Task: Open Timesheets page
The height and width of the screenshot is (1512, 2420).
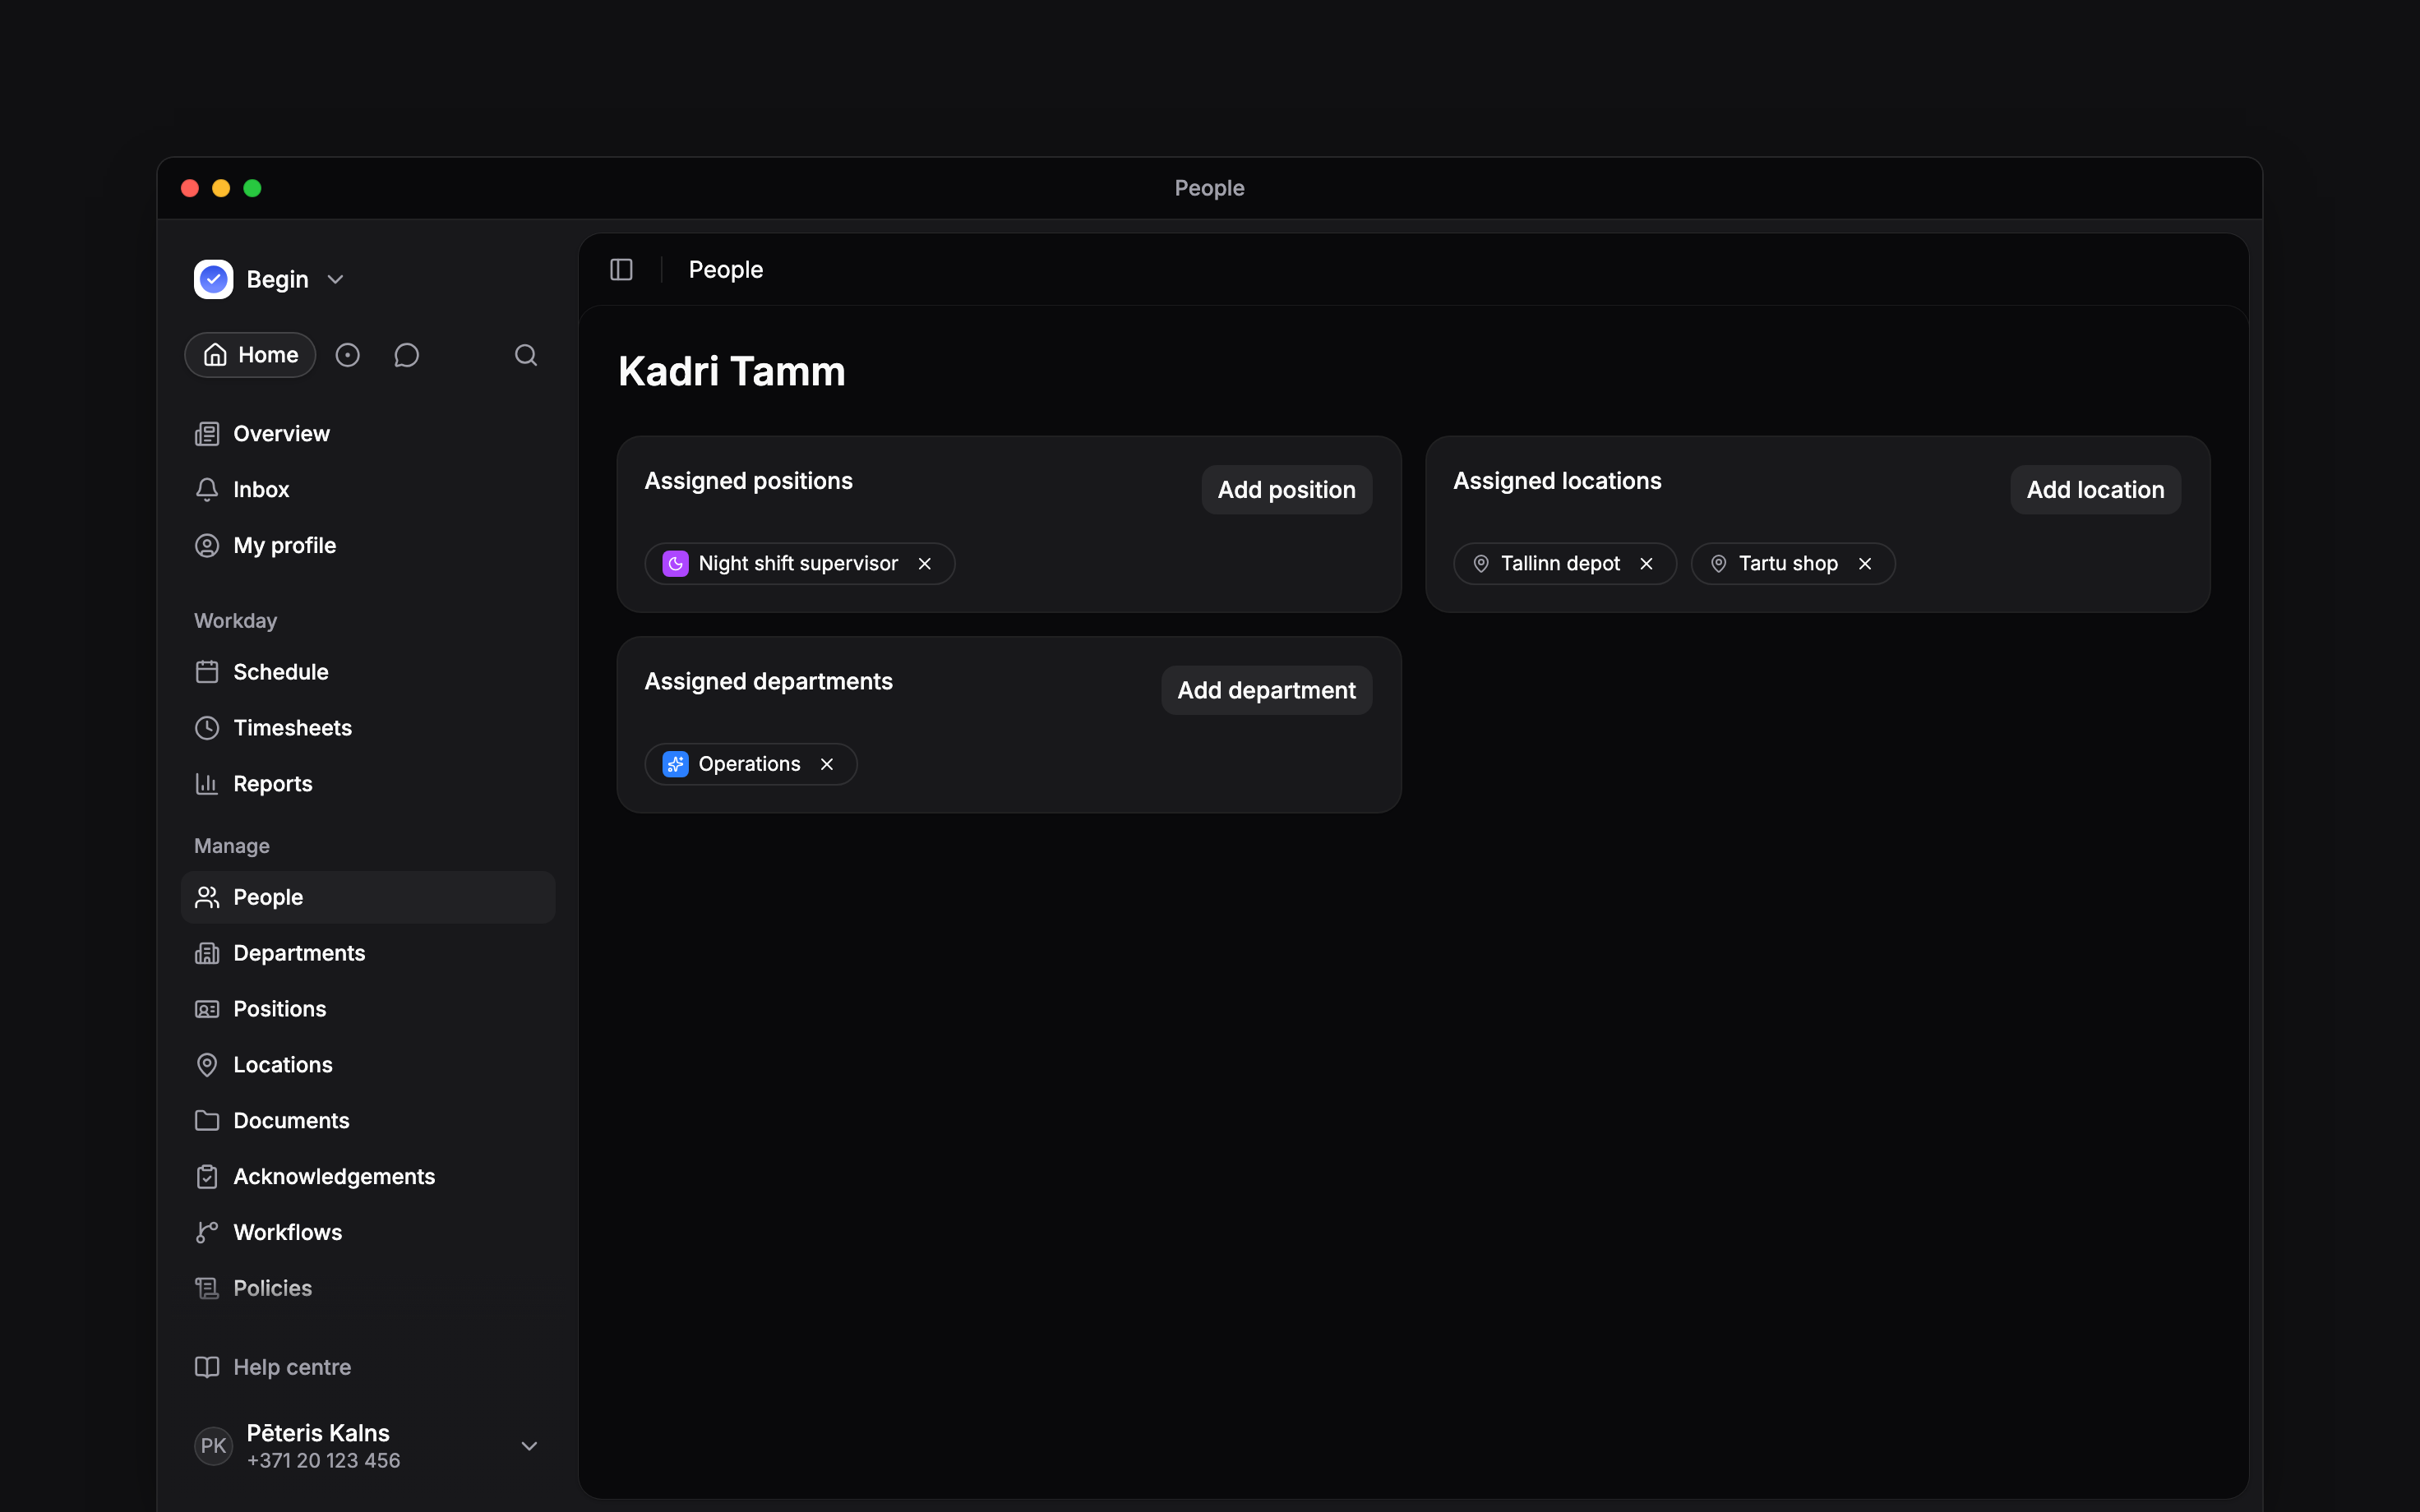Action: pos(368,728)
